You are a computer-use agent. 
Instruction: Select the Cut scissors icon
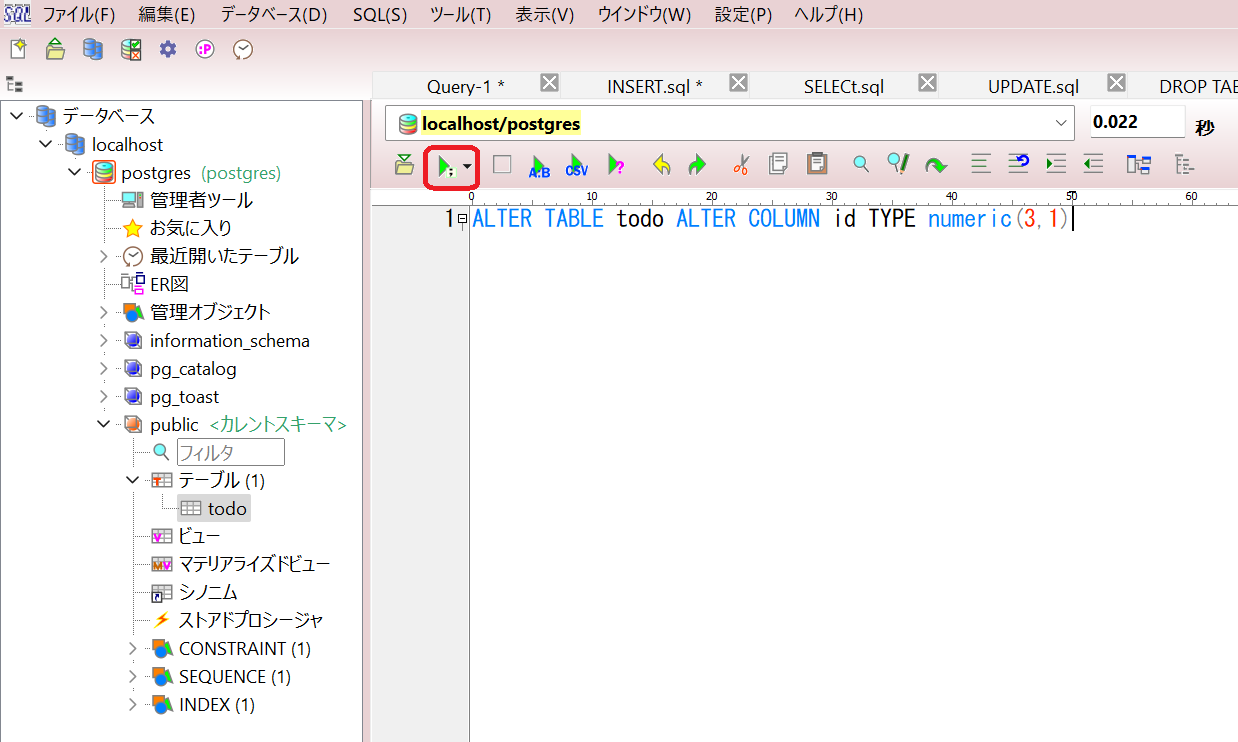click(740, 164)
